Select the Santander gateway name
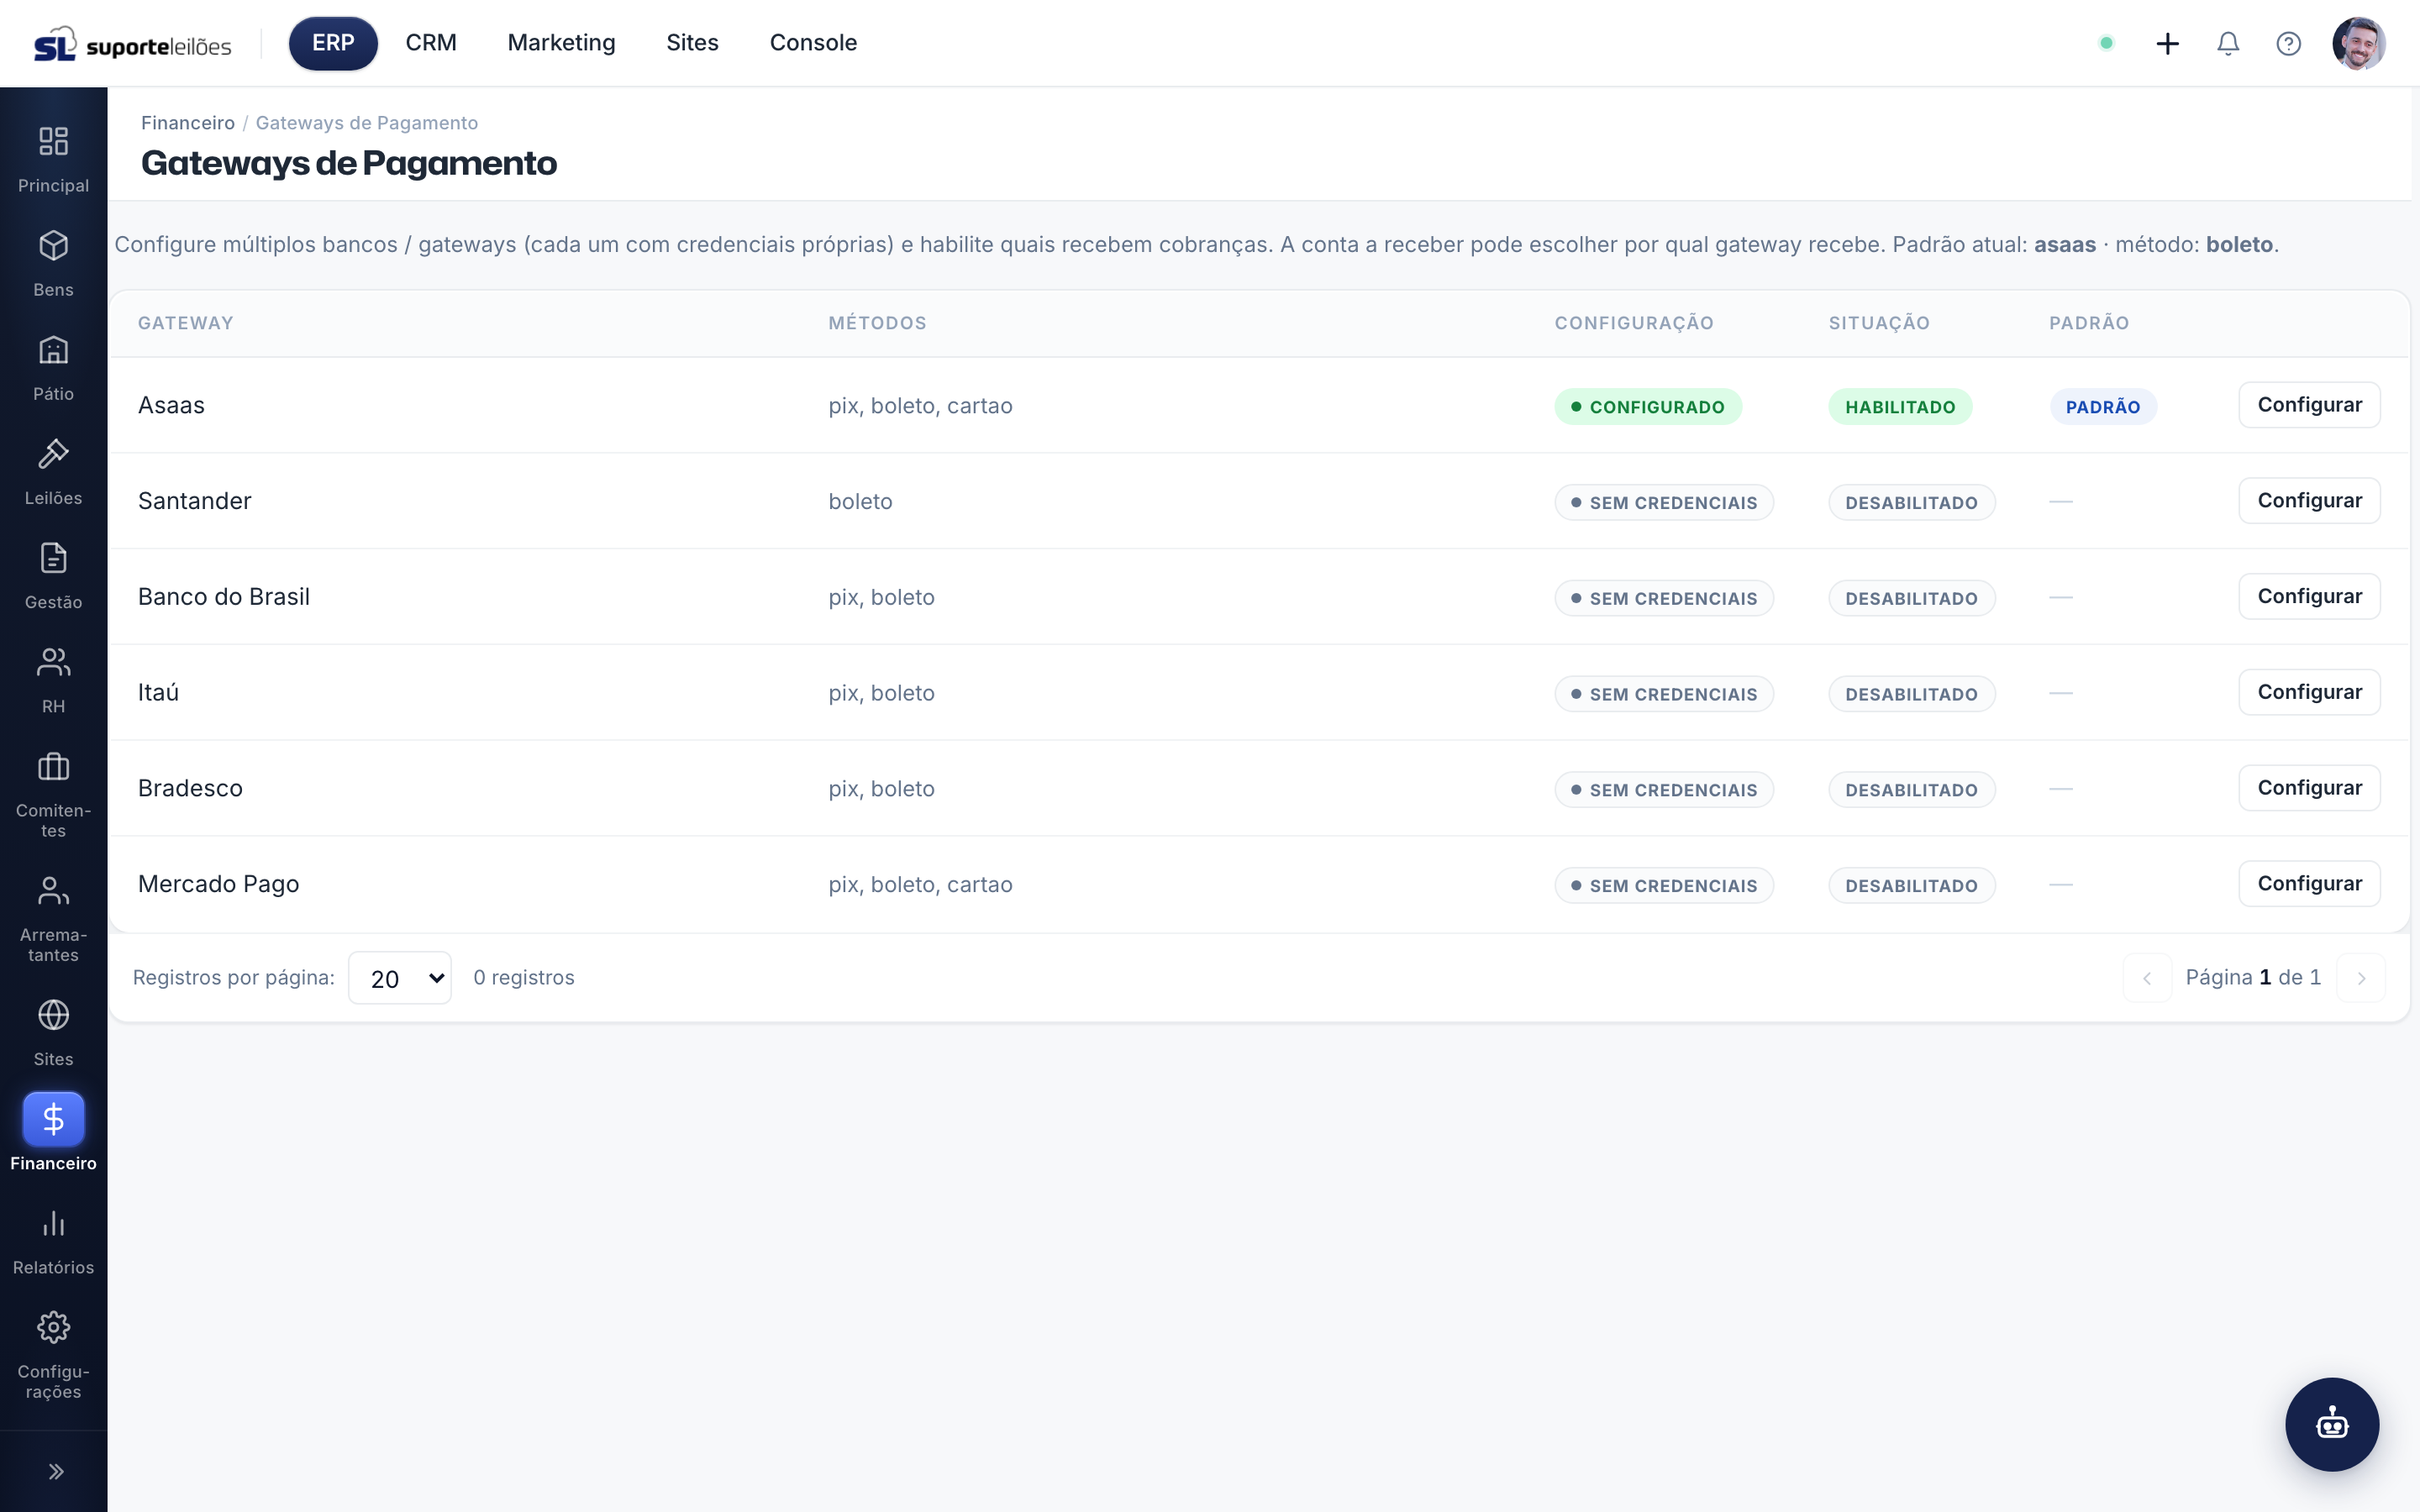Screen dimensions: 2420x1512 pos(195,501)
